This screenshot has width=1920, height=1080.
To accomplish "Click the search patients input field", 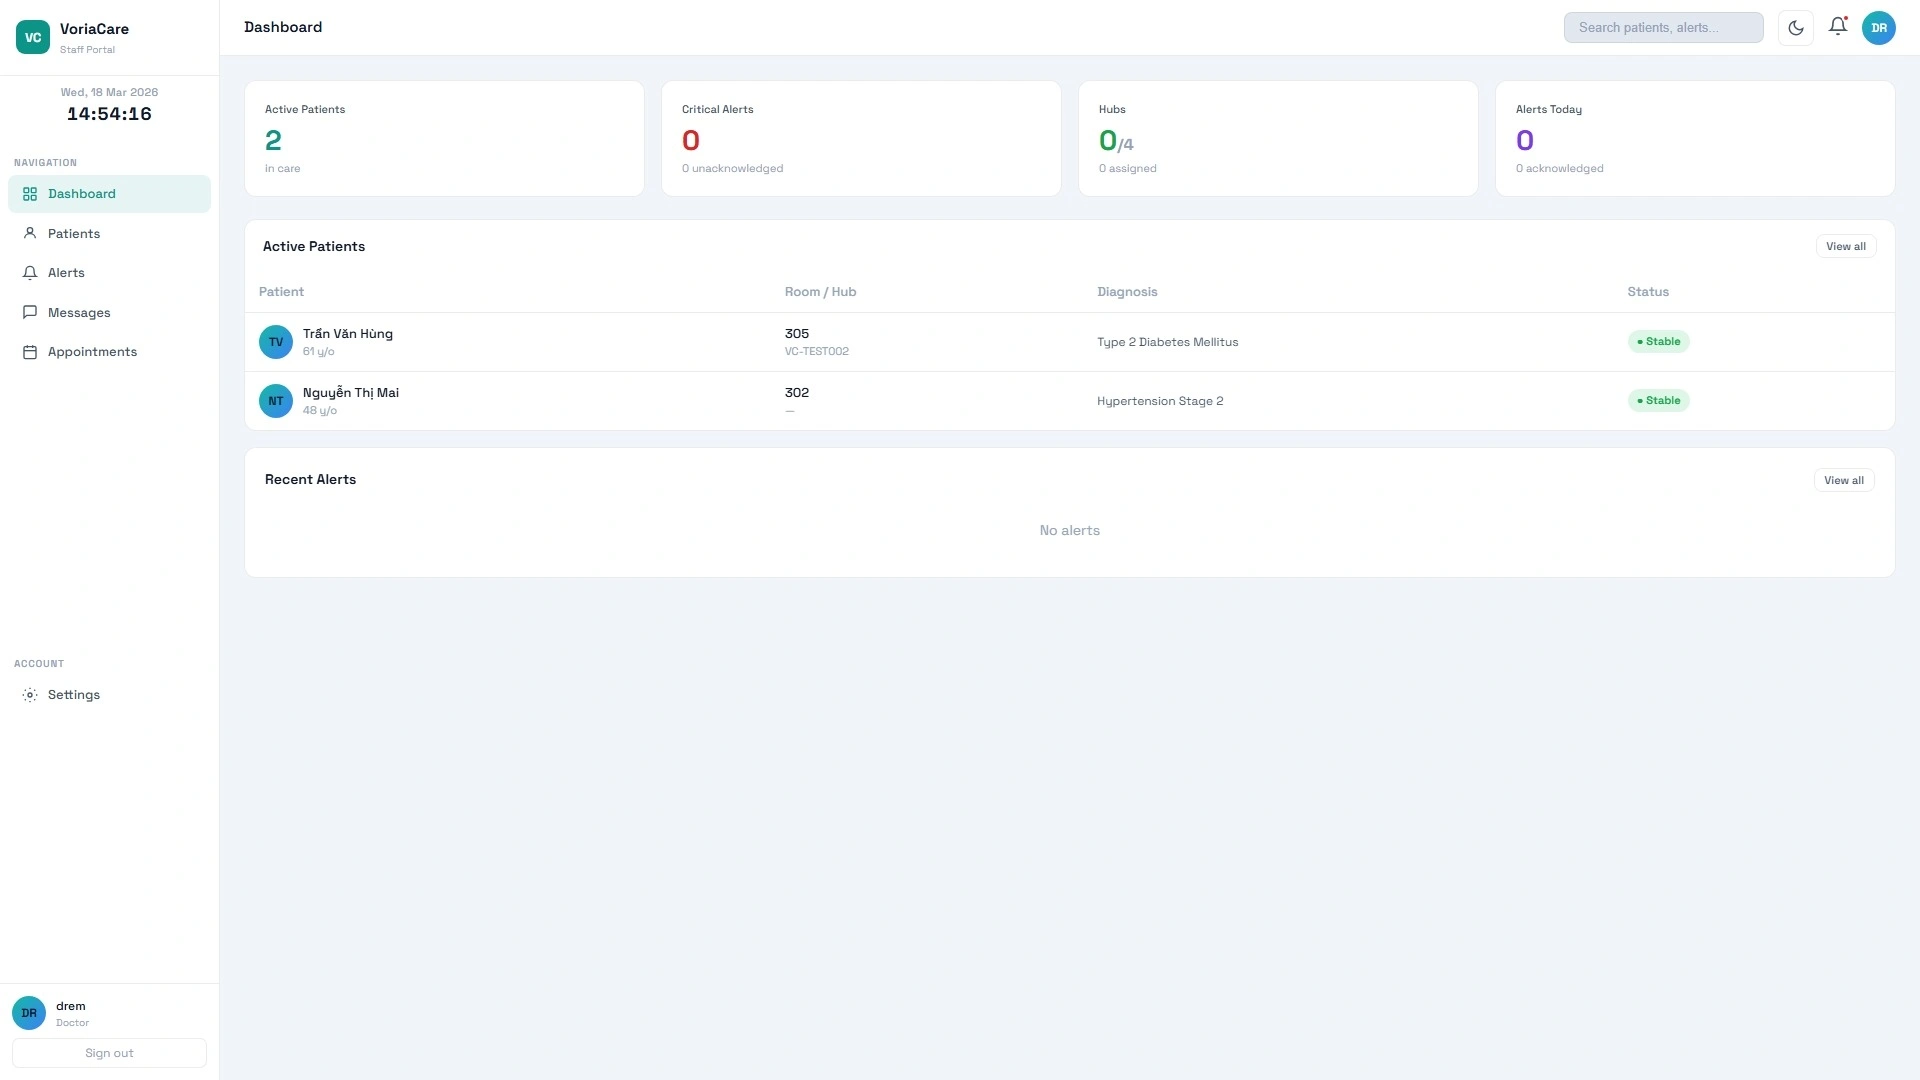I will 1663,27.
